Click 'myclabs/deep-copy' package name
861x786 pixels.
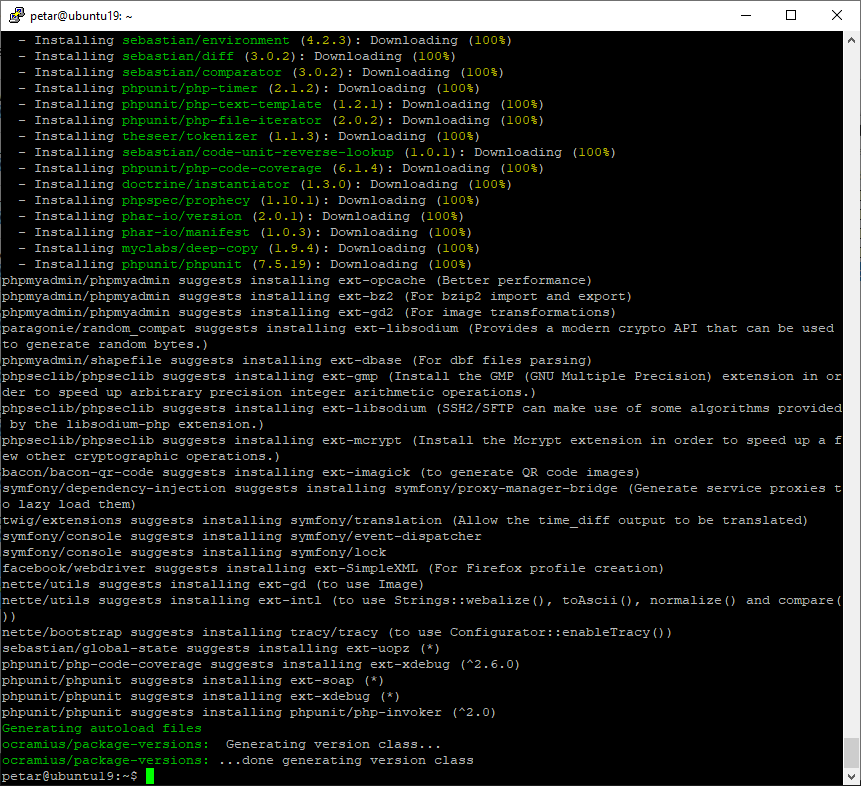point(189,248)
